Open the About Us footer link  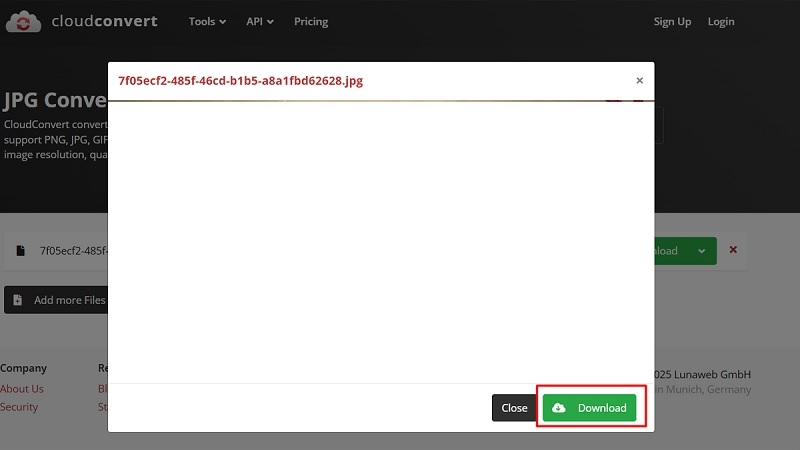tap(21, 388)
